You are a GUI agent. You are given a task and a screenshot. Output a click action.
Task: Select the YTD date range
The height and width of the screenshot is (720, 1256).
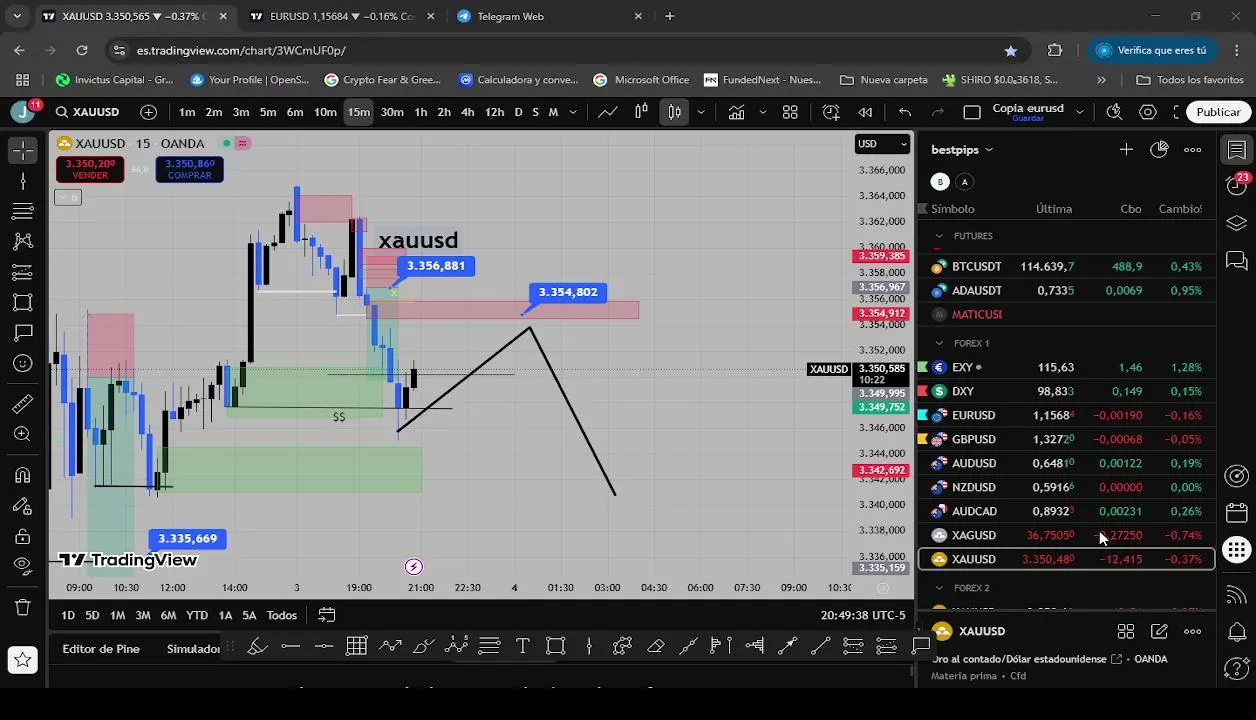197,615
